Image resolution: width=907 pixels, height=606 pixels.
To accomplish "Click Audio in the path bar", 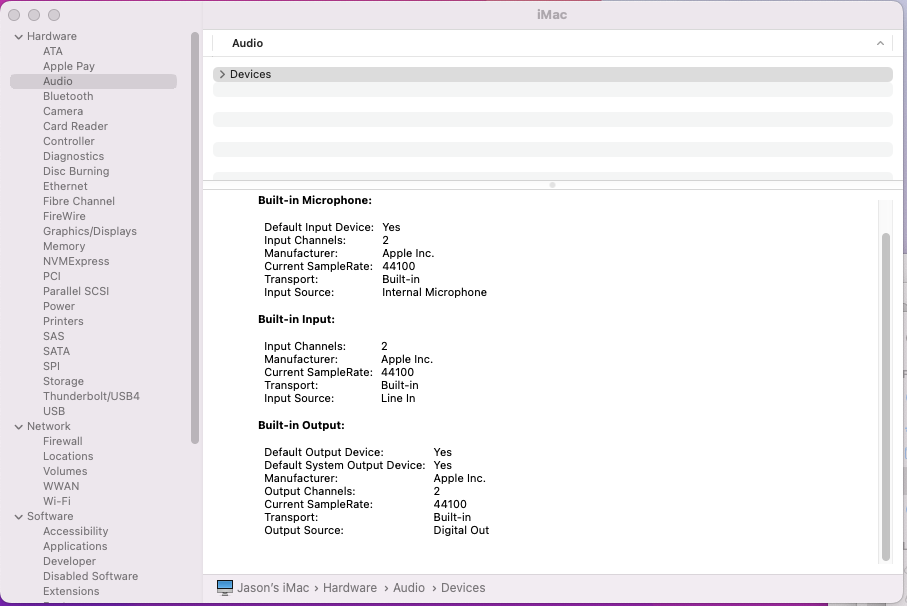I will pyautogui.click(x=409, y=588).
